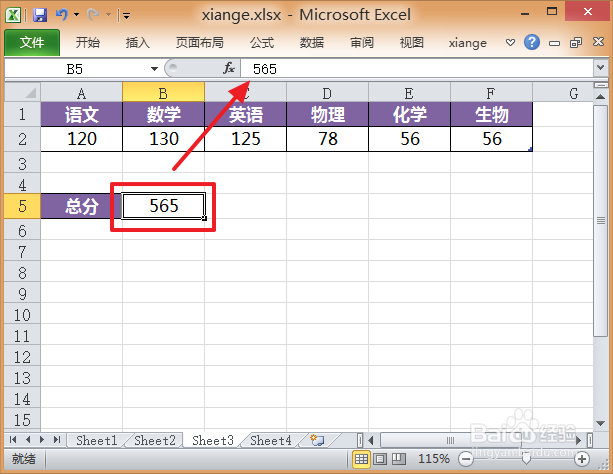613x474 pixels.
Task: Open the xiange ribbon tab
Action: (x=468, y=42)
